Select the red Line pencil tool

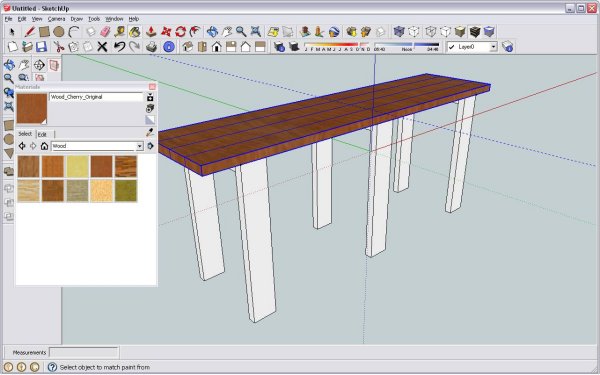(29, 32)
